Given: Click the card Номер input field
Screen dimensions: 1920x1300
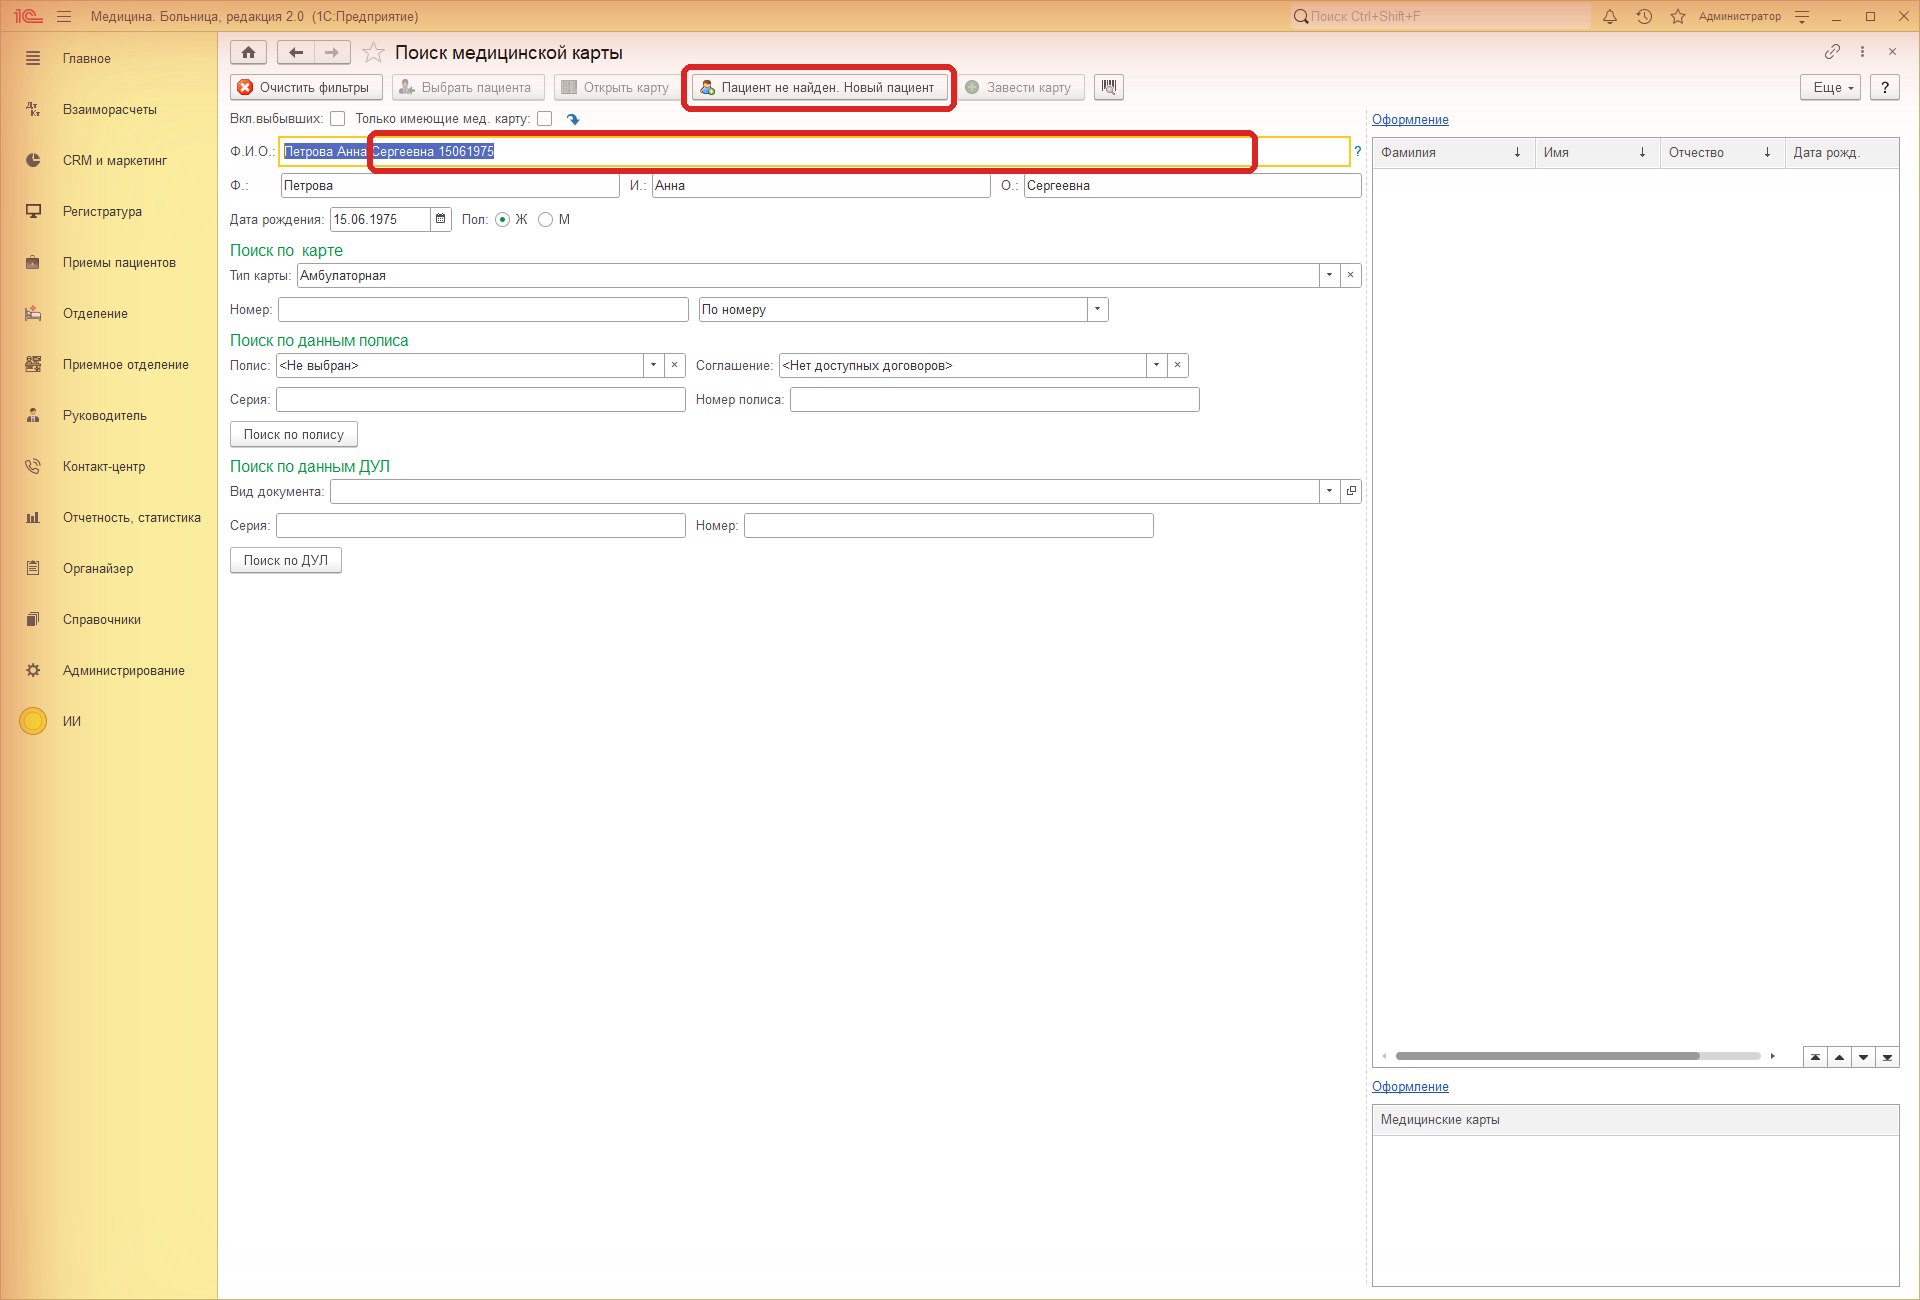Looking at the screenshot, I should 483,309.
